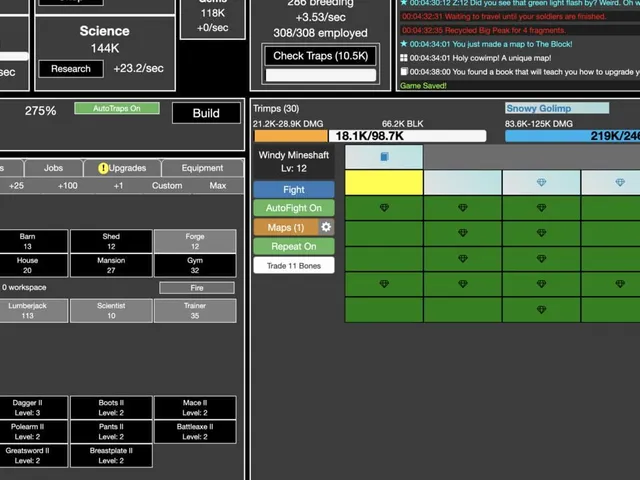Click the '308/308 employed' text
640x480 pixels.
(320, 33)
